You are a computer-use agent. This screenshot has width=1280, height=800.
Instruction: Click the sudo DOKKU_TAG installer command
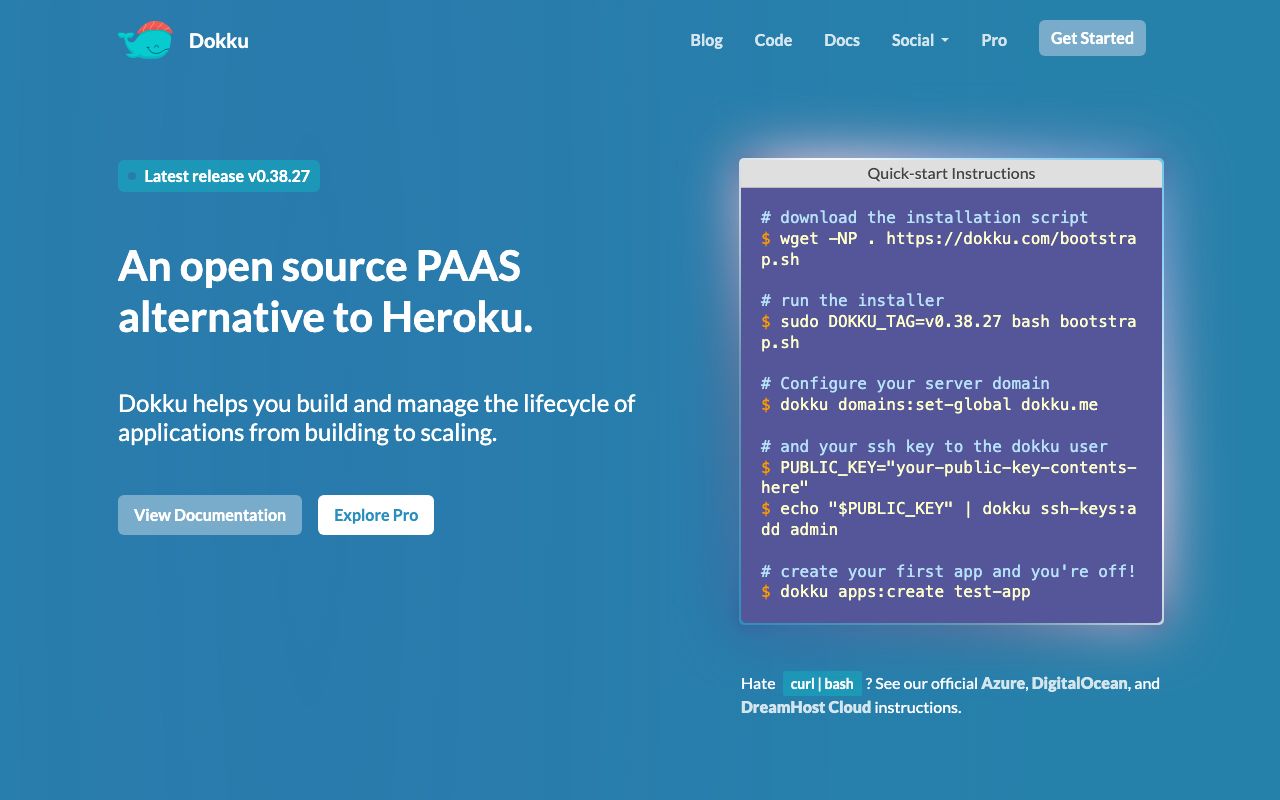pos(949,332)
